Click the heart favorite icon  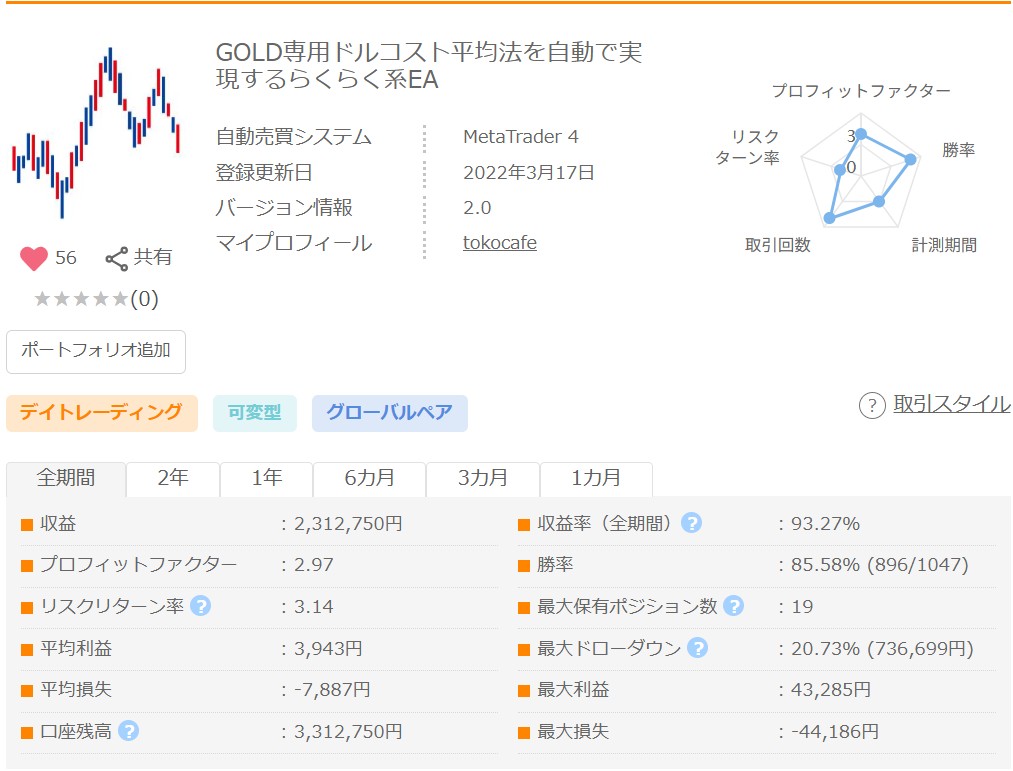(34, 258)
